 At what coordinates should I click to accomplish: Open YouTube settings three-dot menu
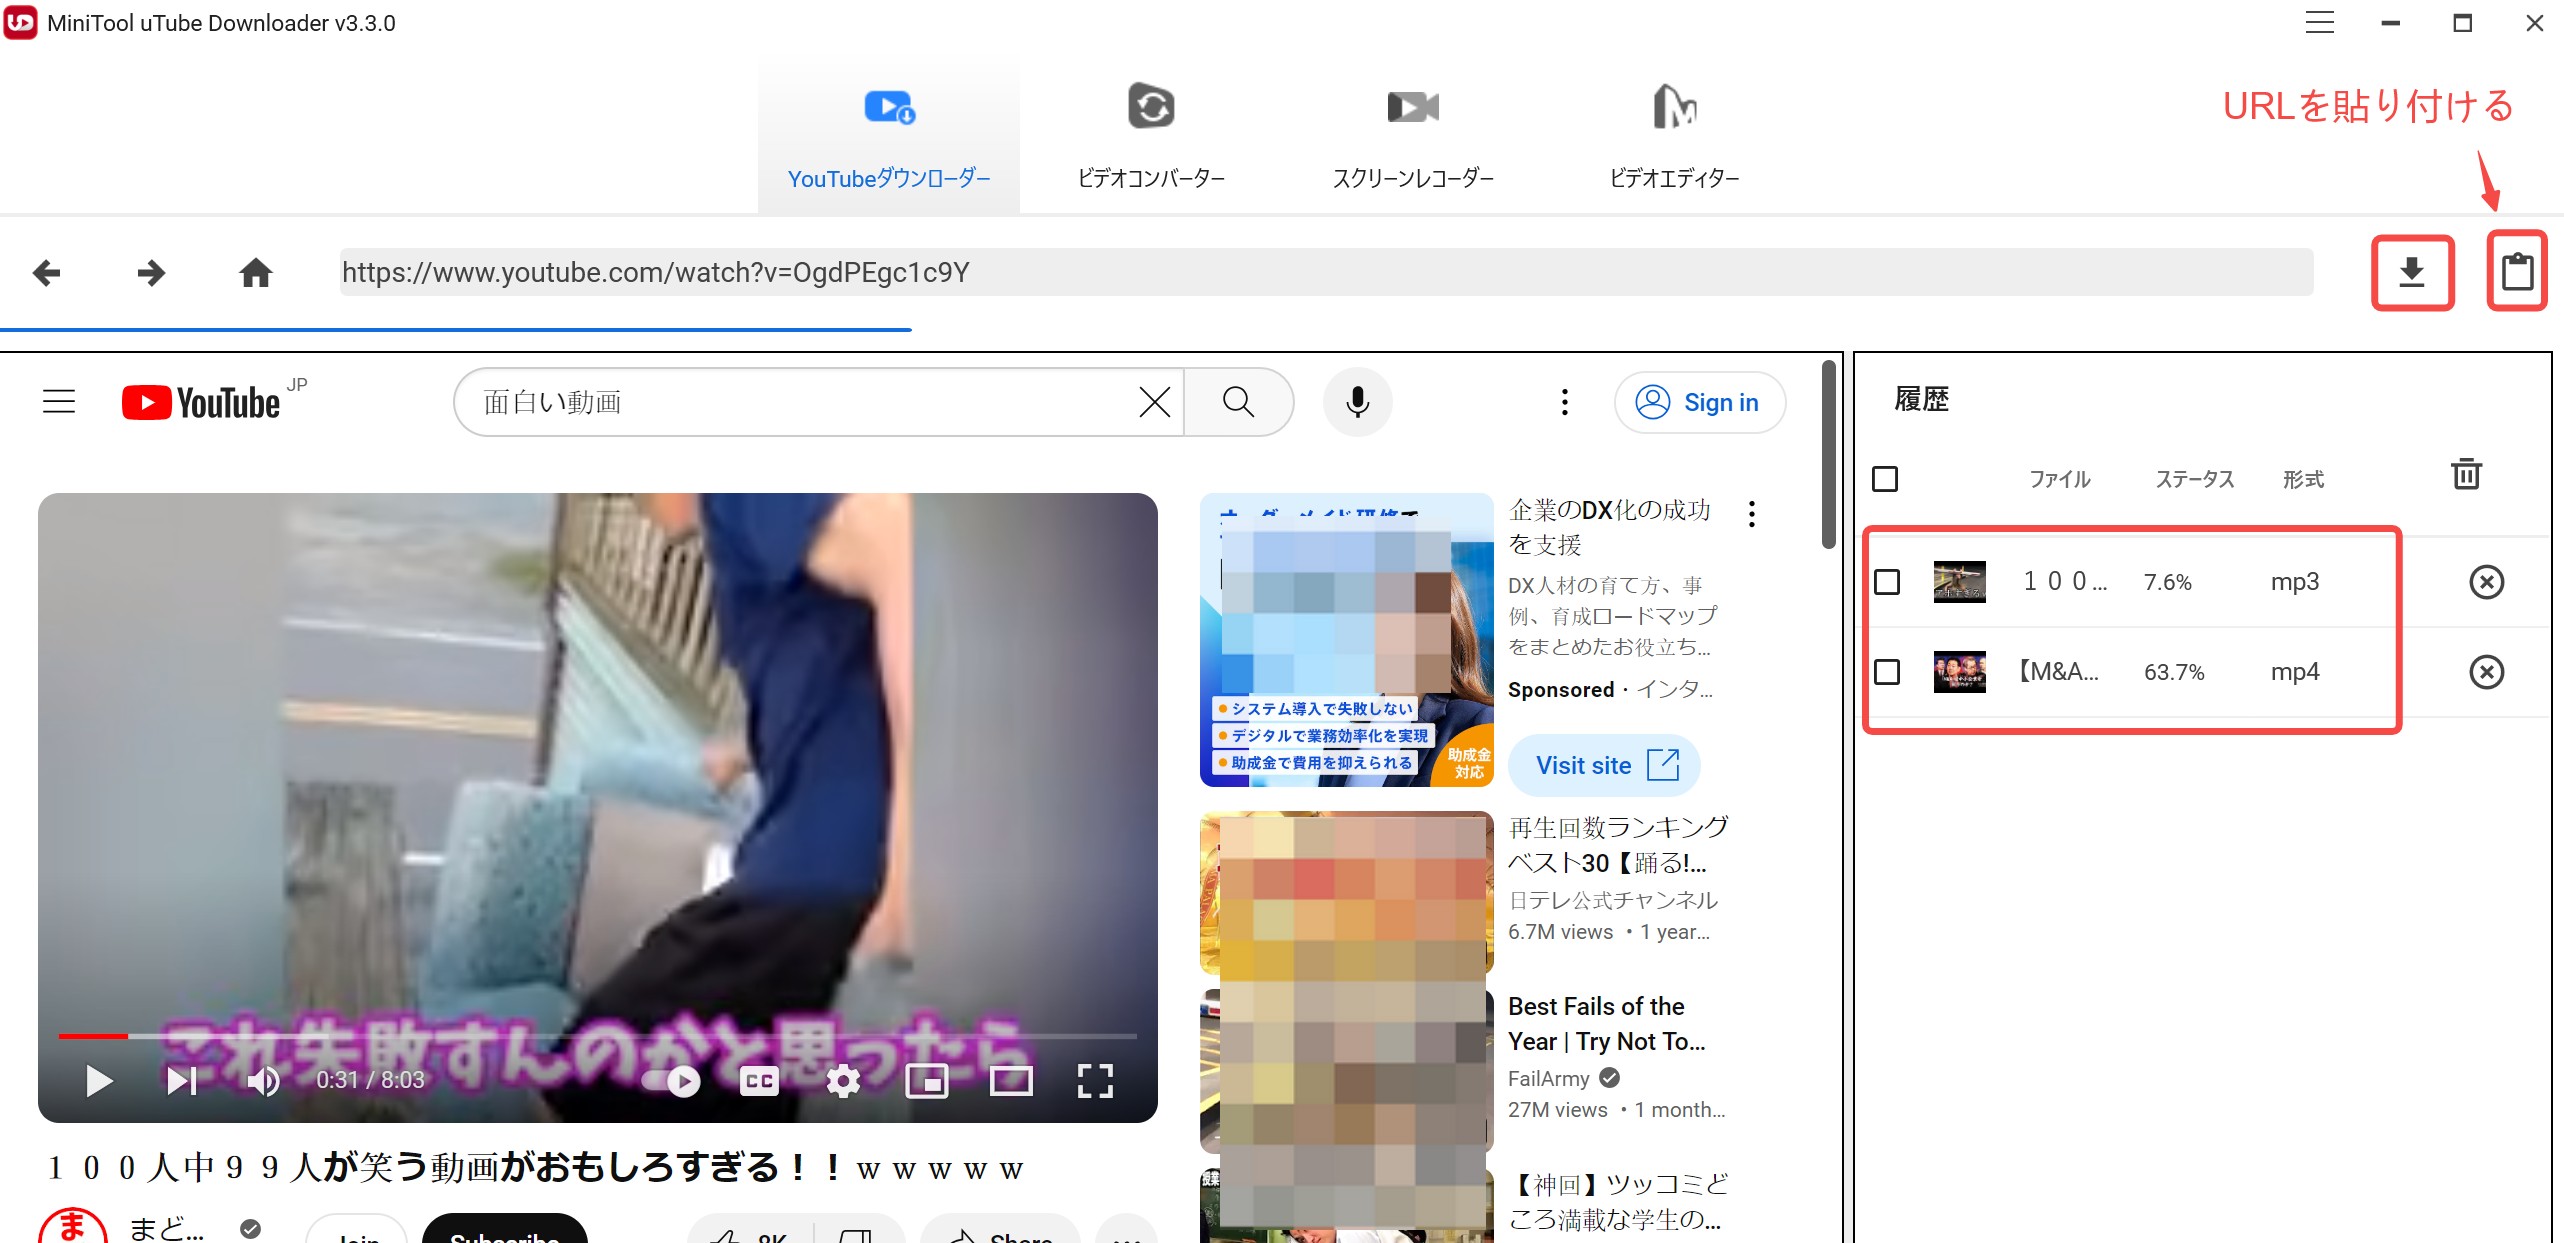[1565, 402]
